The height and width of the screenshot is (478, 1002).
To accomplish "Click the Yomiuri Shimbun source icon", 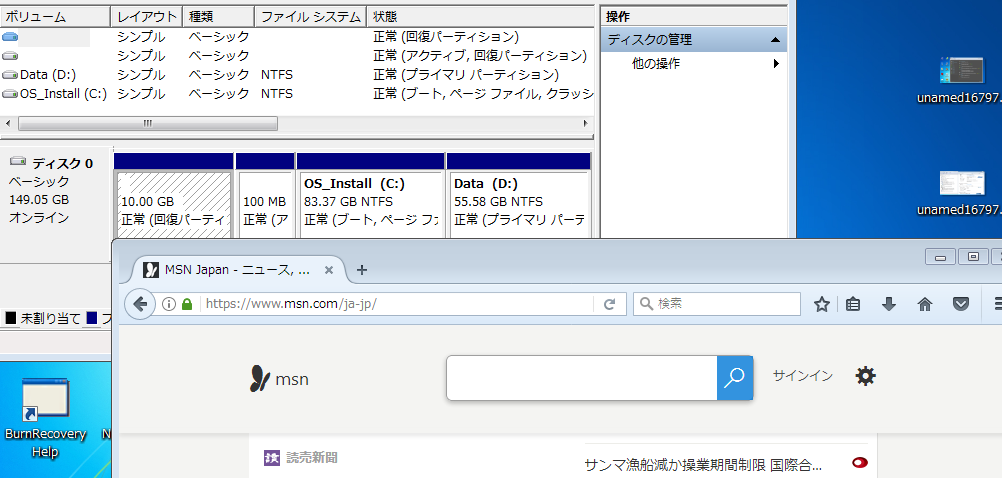I will [x=272, y=458].
